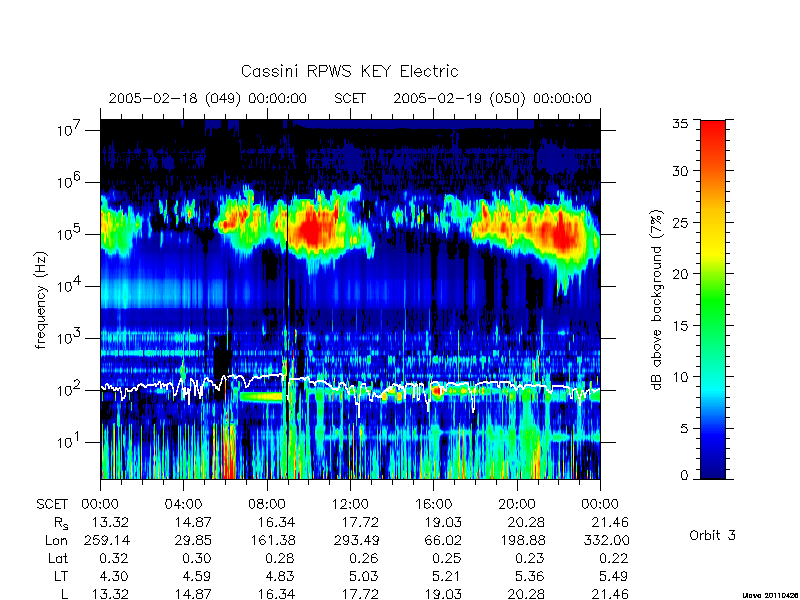Click the 'frequency (Hz)' axis label
Viewport: 800px width, 600px height.
tap(41, 300)
